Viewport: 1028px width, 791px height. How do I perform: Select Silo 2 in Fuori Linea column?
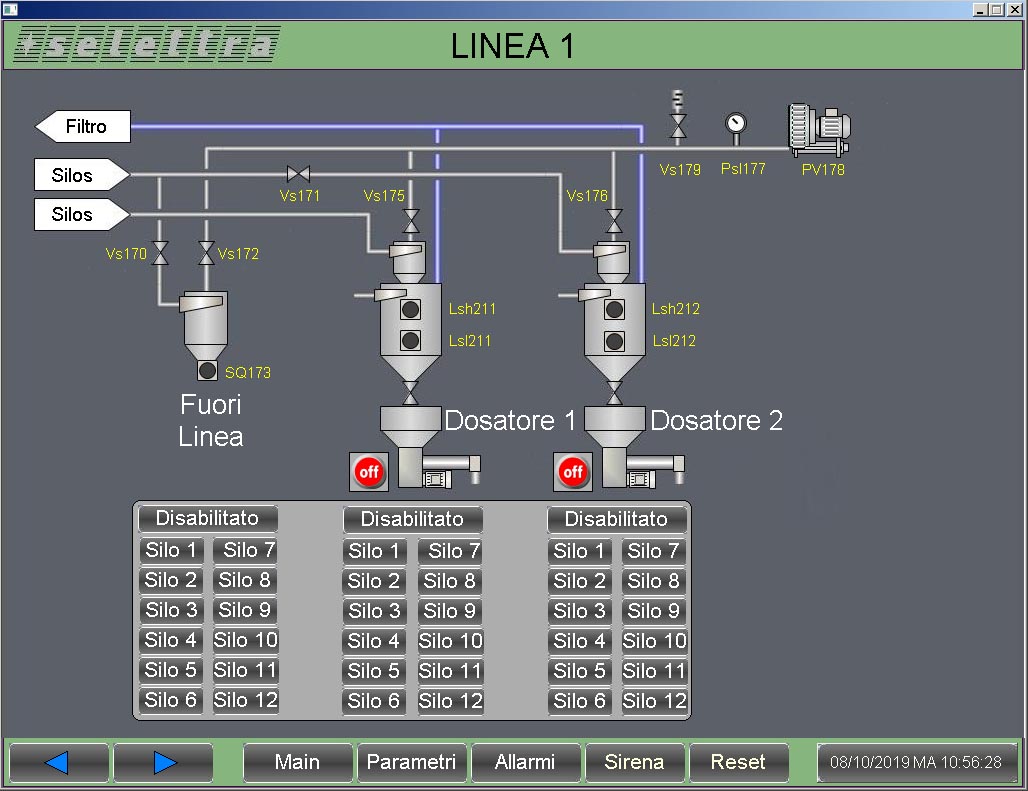click(x=171, y=580)
